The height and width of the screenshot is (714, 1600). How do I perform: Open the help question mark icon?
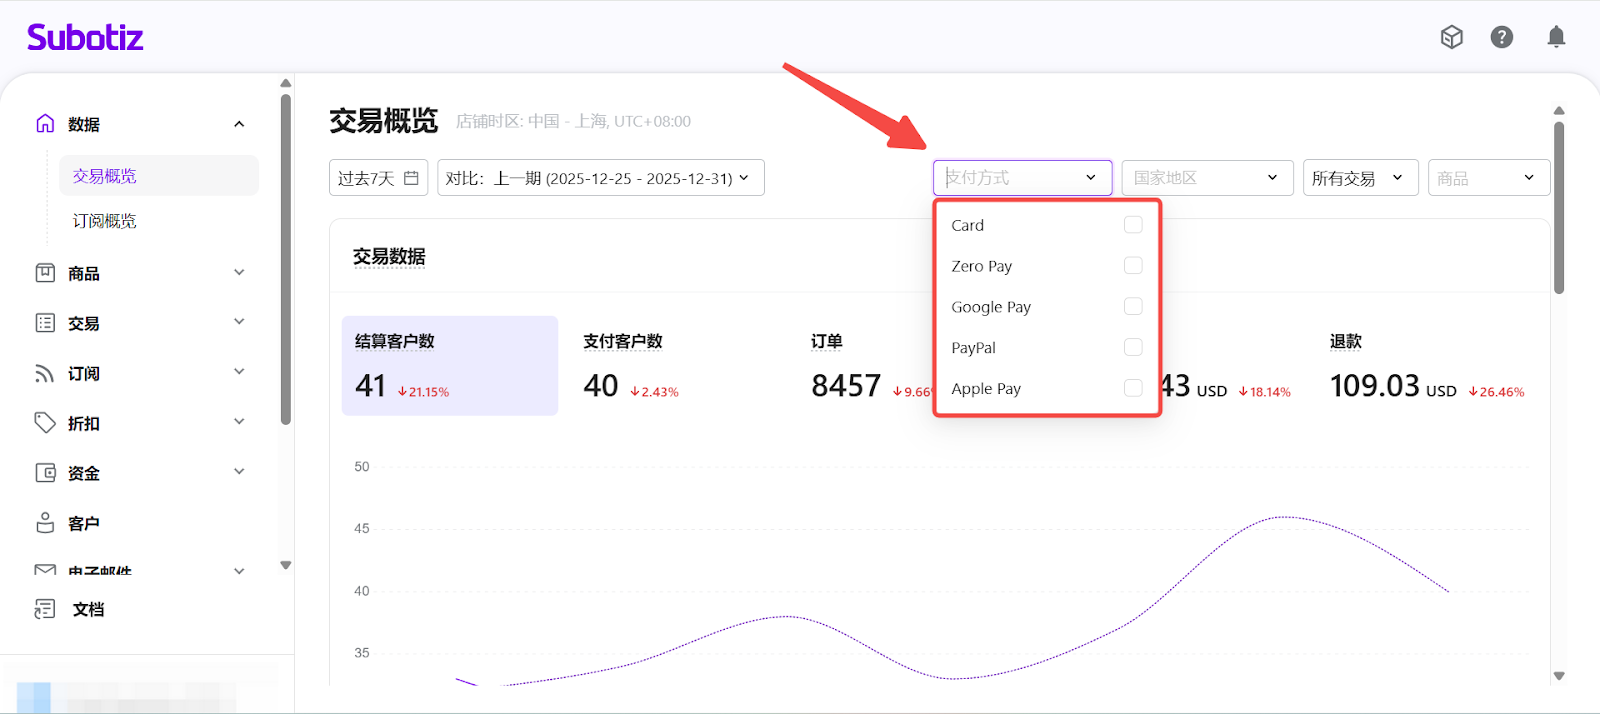(x=1501, y=37)
